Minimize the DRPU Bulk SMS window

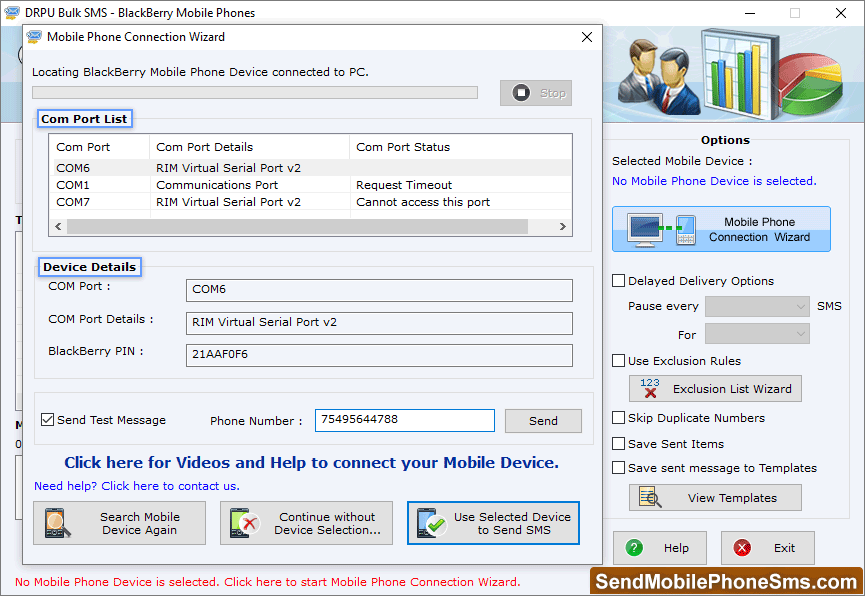point(750,13)
